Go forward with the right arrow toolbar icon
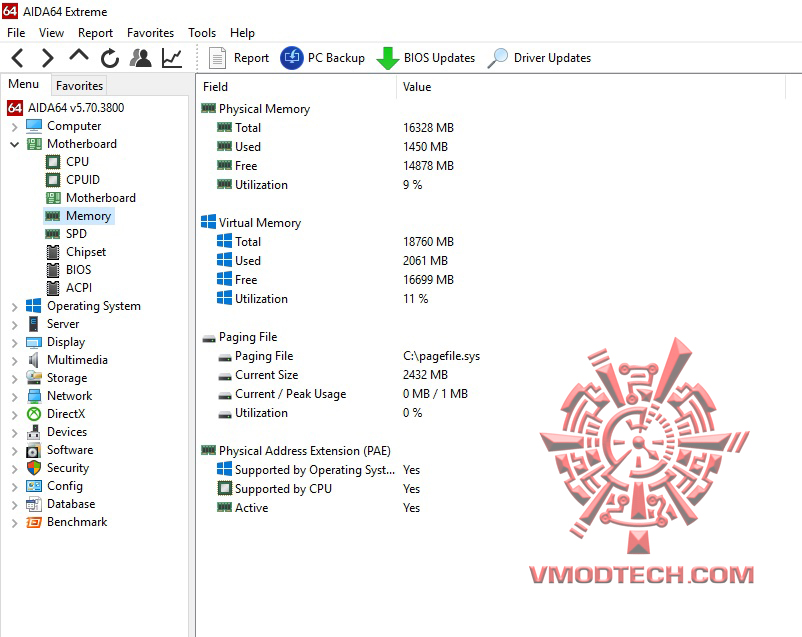 pyautogui.click(x=48, y=58)
